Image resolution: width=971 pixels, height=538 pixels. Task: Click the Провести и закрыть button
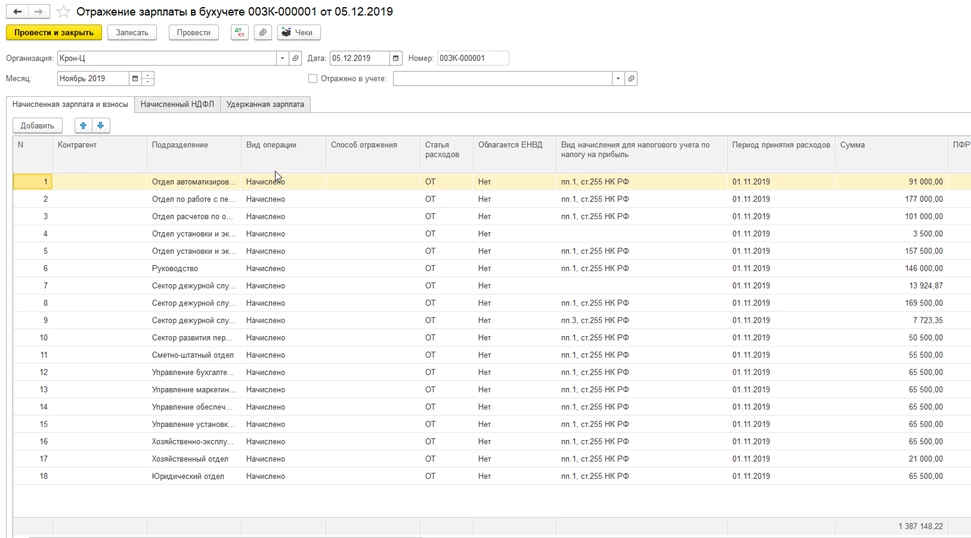pyautogui.click(x=54, y=32)
